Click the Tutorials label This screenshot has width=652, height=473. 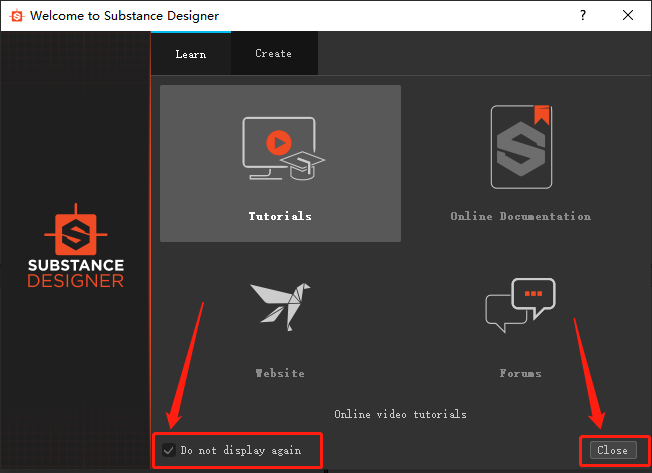pyautogui.click(x=280, y=216)
